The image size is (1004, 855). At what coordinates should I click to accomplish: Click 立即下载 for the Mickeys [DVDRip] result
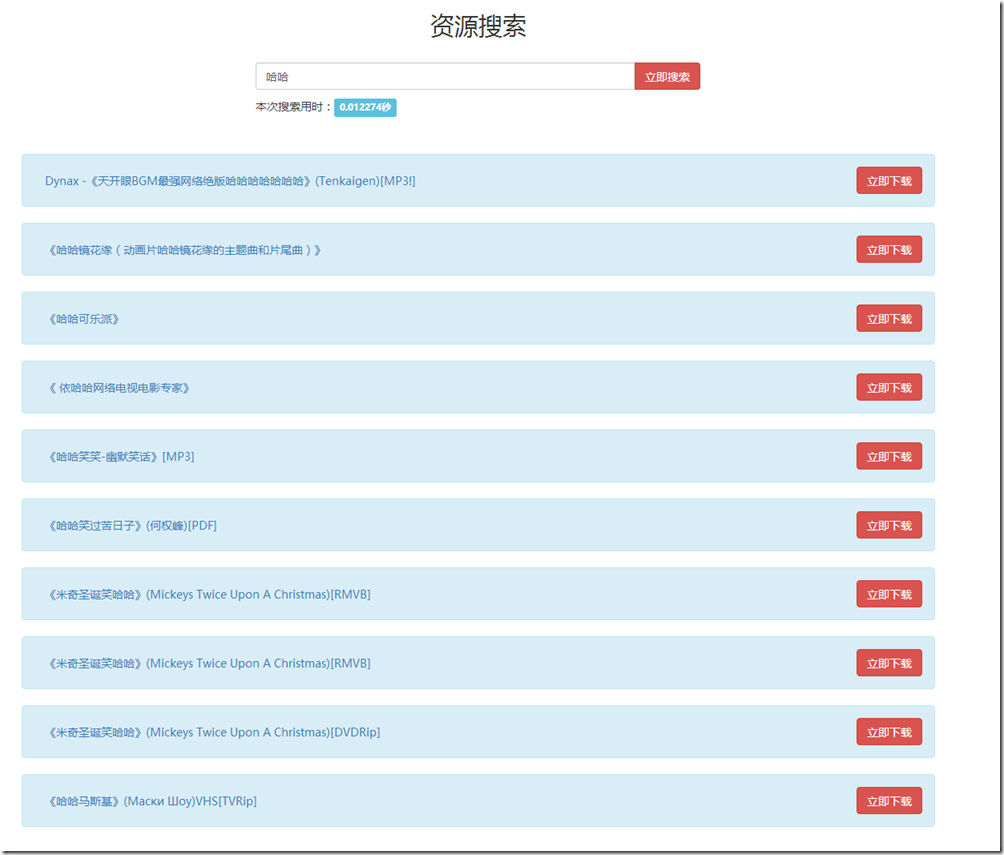[x=889, y=732]
